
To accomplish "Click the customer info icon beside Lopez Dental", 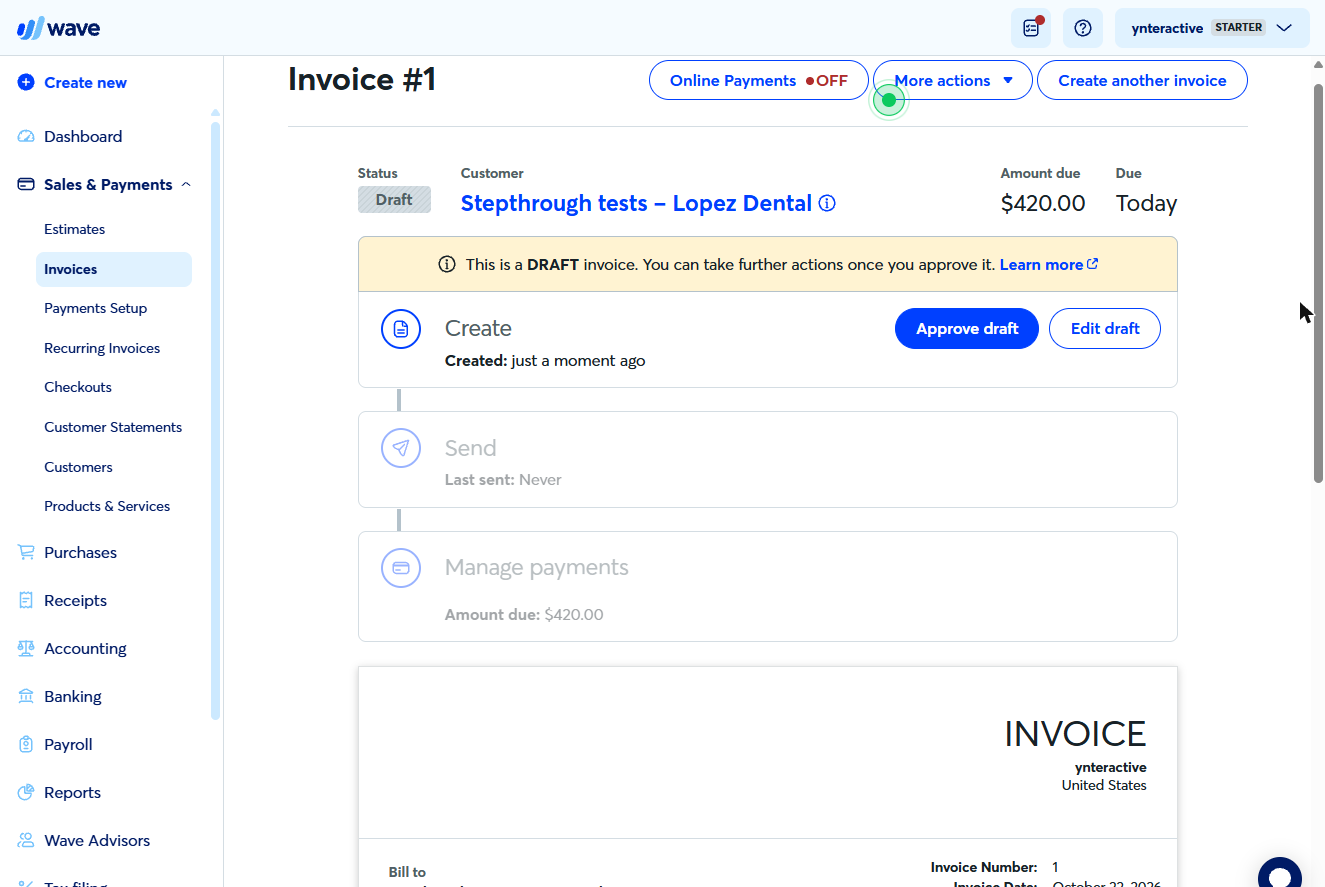I will (x=827, y=204).
